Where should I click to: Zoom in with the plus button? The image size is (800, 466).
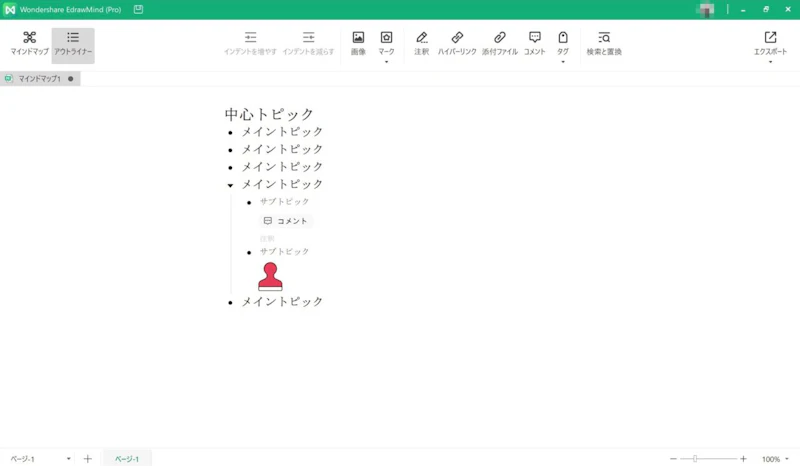tap(743, 459)
